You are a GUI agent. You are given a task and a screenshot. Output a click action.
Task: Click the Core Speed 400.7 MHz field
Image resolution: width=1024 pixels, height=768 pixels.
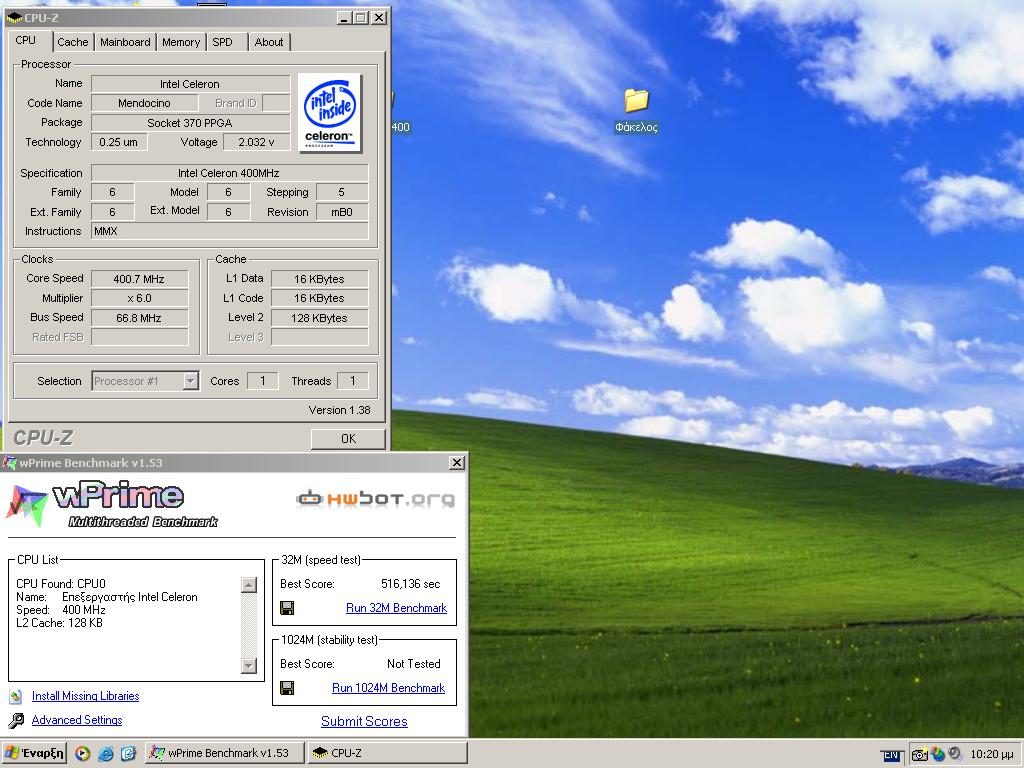(139, 279)
